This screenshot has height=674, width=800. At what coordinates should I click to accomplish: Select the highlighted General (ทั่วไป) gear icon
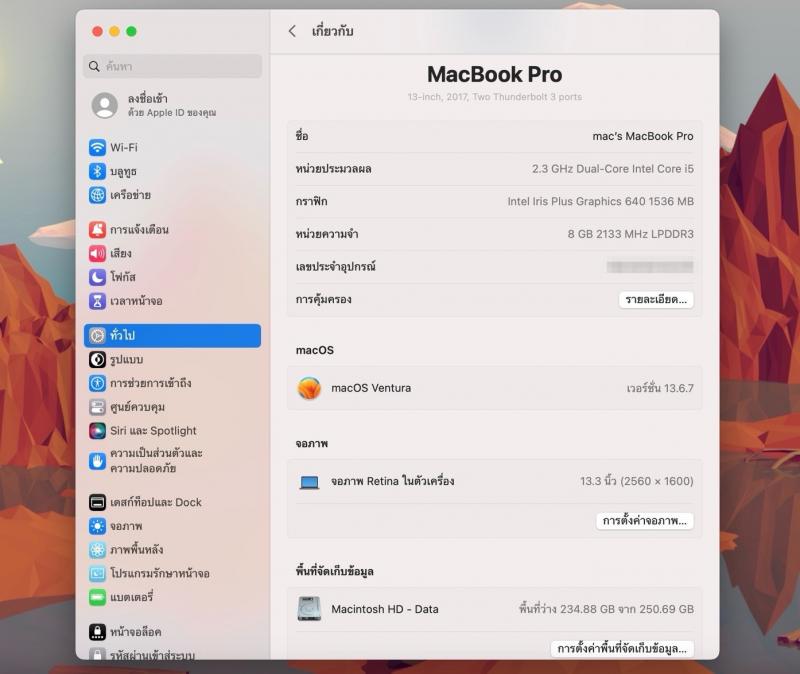97,335
